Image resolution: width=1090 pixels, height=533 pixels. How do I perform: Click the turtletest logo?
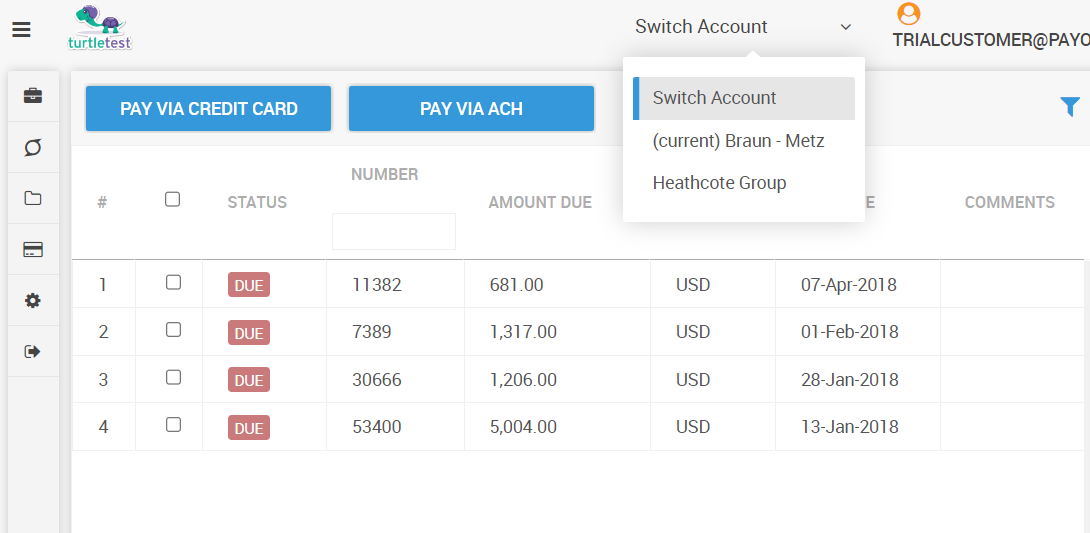100,28
